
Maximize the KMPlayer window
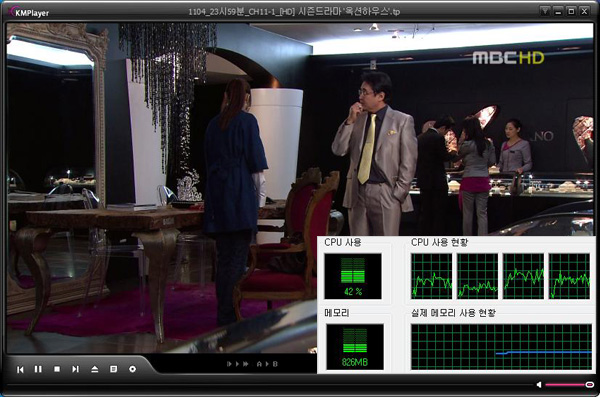pos(571,11)
